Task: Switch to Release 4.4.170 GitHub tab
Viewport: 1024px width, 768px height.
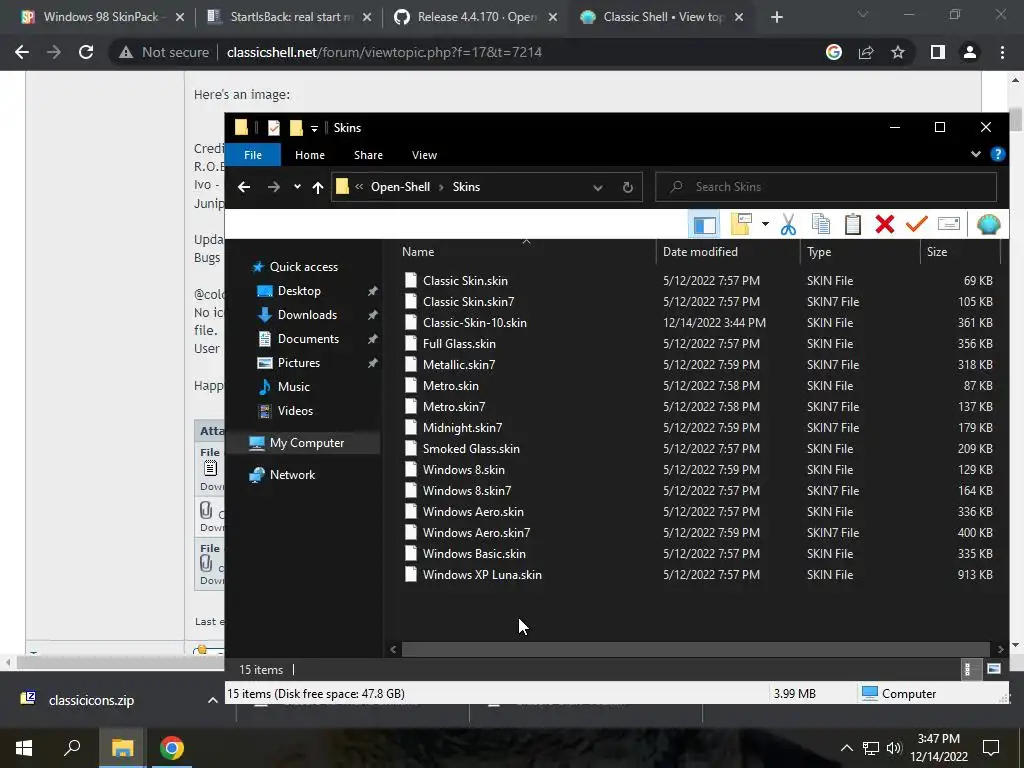Action: [475, 17]
